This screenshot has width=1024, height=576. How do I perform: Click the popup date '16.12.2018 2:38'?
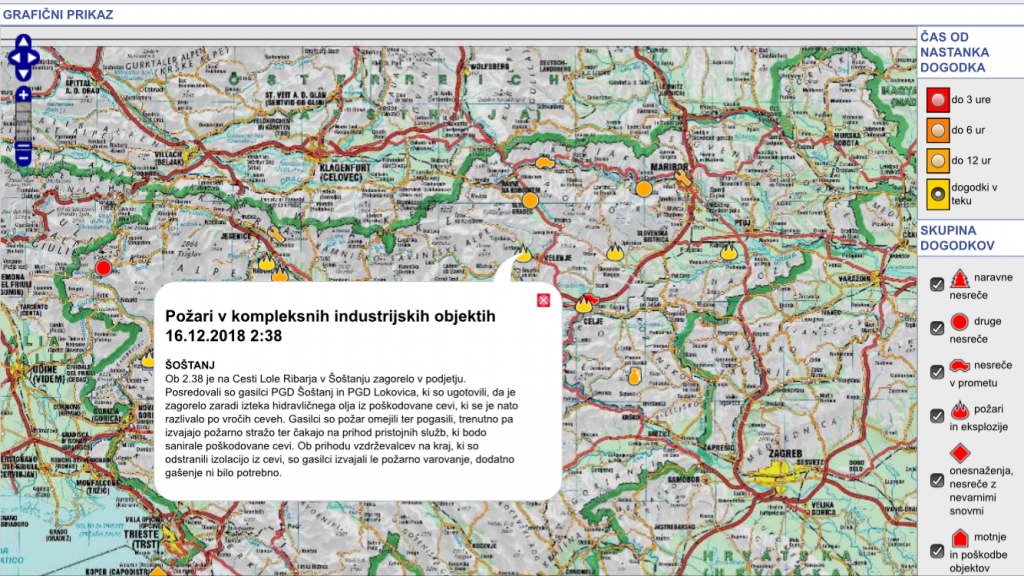click(x=223, y=336)
